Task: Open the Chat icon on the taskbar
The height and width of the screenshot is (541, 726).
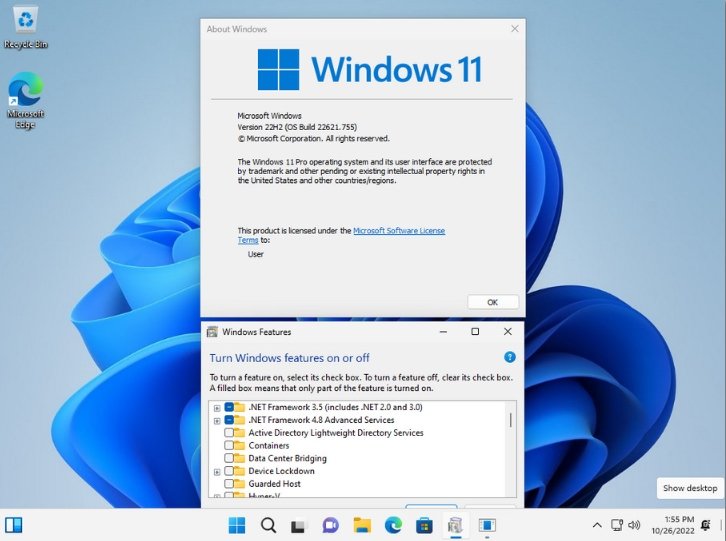Action: point(330,525)
